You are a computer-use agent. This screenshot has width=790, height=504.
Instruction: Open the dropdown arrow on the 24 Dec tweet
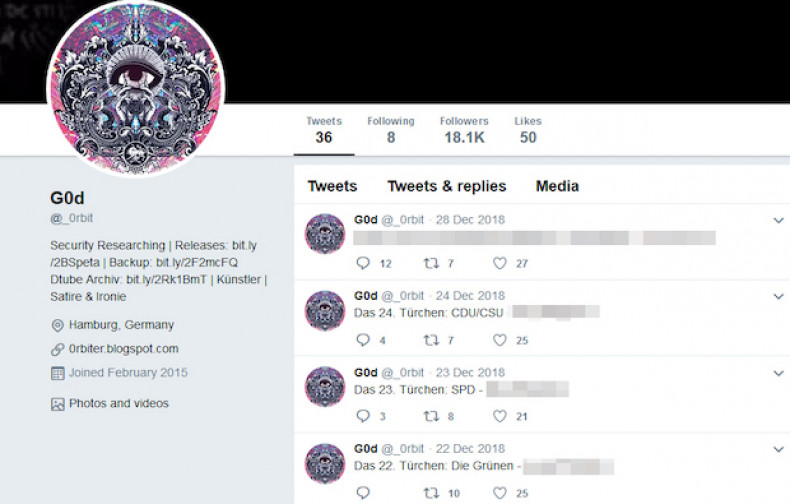[x=778, y=297]
